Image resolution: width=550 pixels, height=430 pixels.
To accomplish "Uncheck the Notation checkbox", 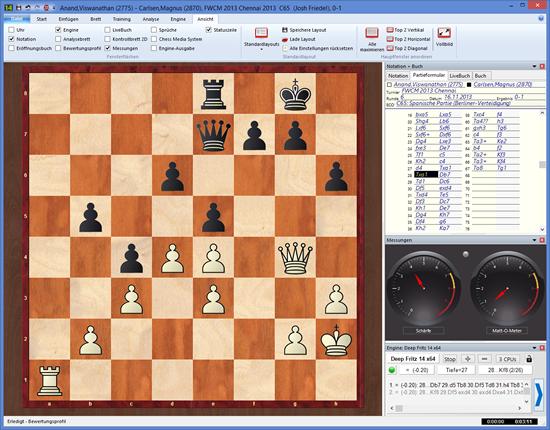I will (x=12, y=39).
